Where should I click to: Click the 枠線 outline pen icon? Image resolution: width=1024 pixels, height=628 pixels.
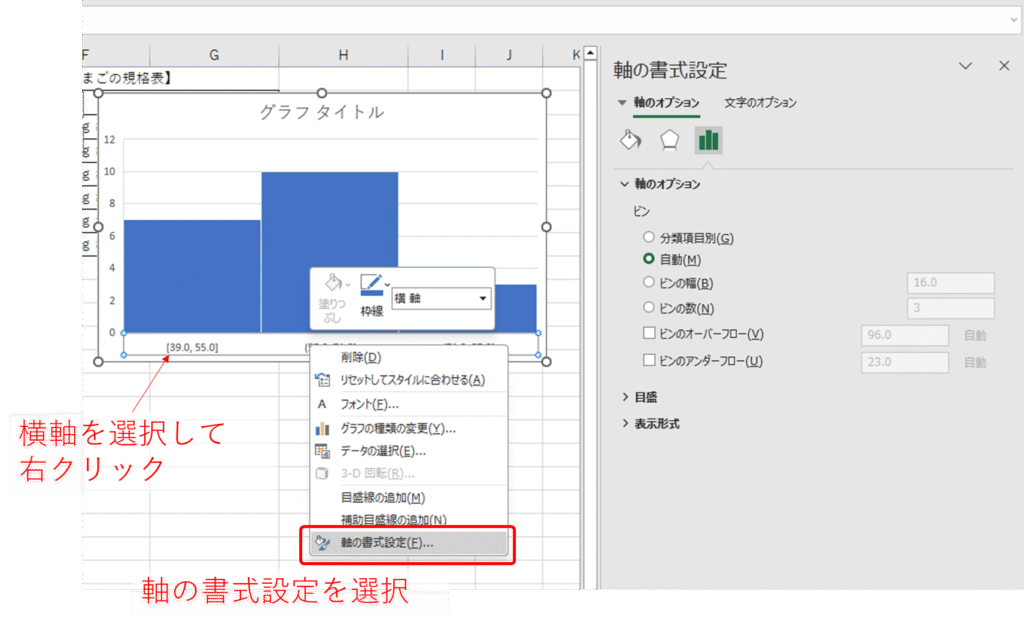(372, 286)
